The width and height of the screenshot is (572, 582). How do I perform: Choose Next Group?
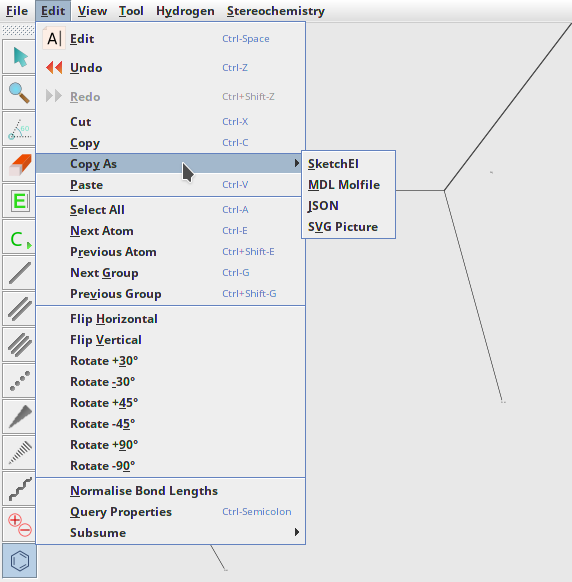[171, 273]
